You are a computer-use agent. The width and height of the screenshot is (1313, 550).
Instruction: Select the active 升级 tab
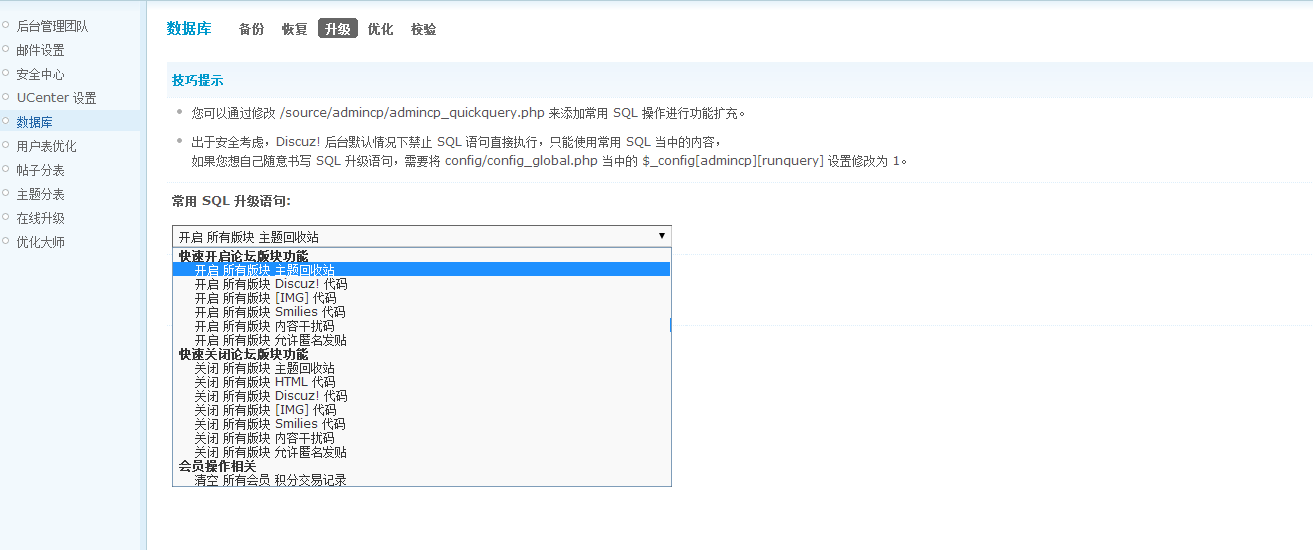click(338, 29)
